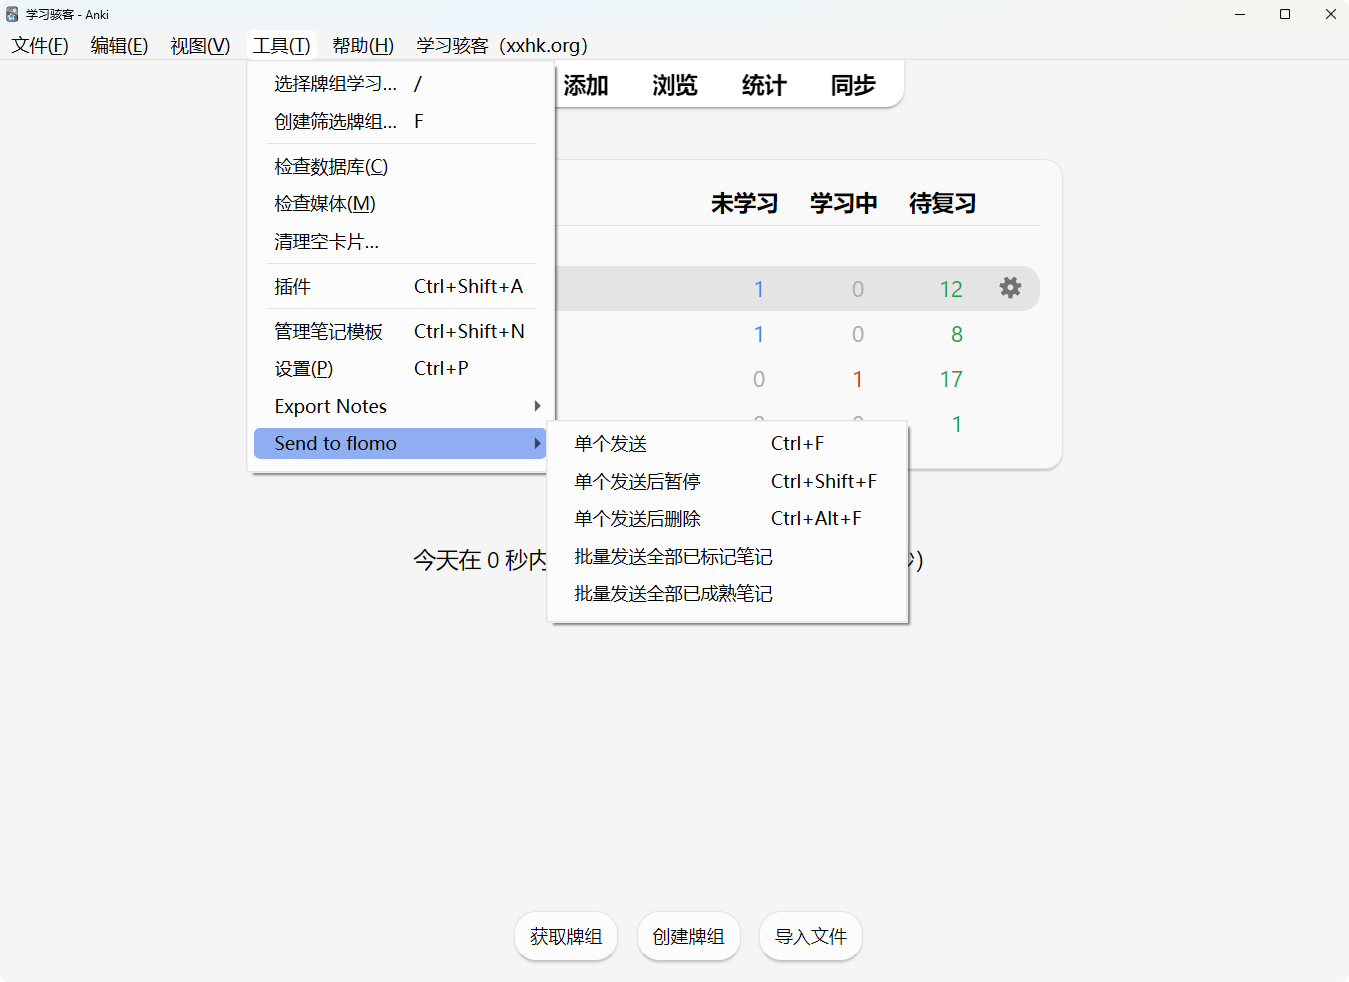
Task: Choose 单个发送后暂停 menu entry
Action: click(x=637, y=482)
